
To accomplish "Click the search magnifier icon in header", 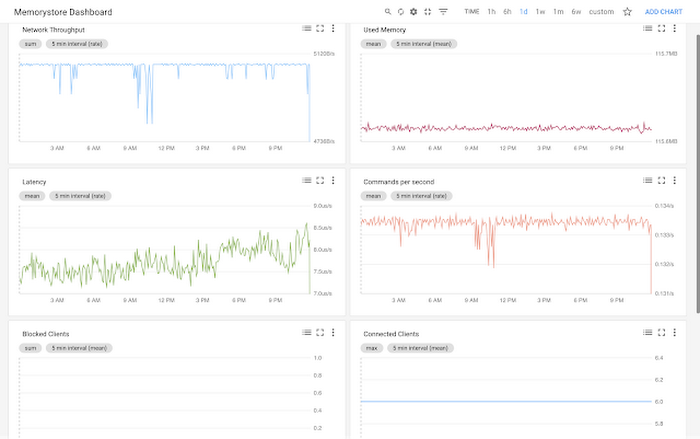I will click(x=388, y=12).
